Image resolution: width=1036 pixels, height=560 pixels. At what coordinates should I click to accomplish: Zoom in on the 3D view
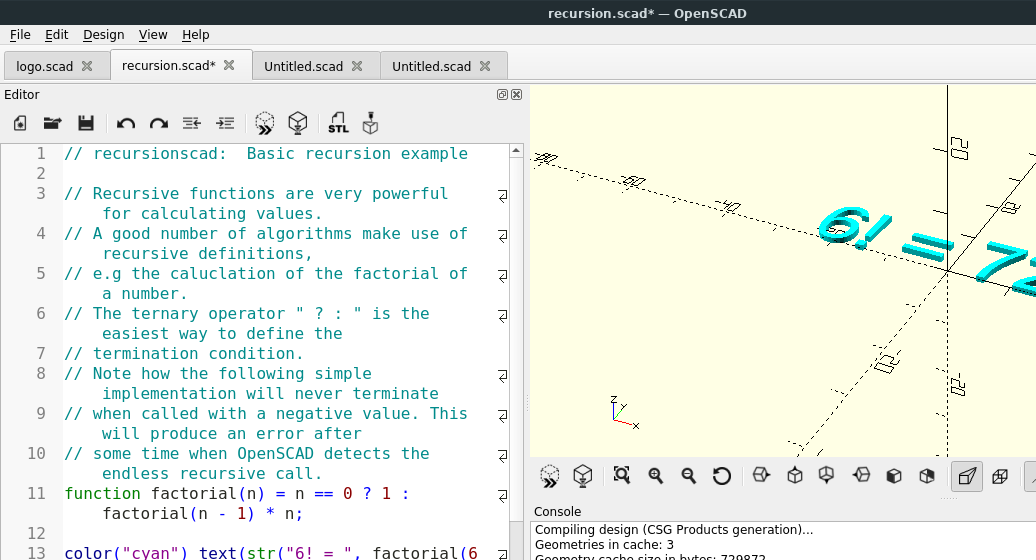coord(655,476)
